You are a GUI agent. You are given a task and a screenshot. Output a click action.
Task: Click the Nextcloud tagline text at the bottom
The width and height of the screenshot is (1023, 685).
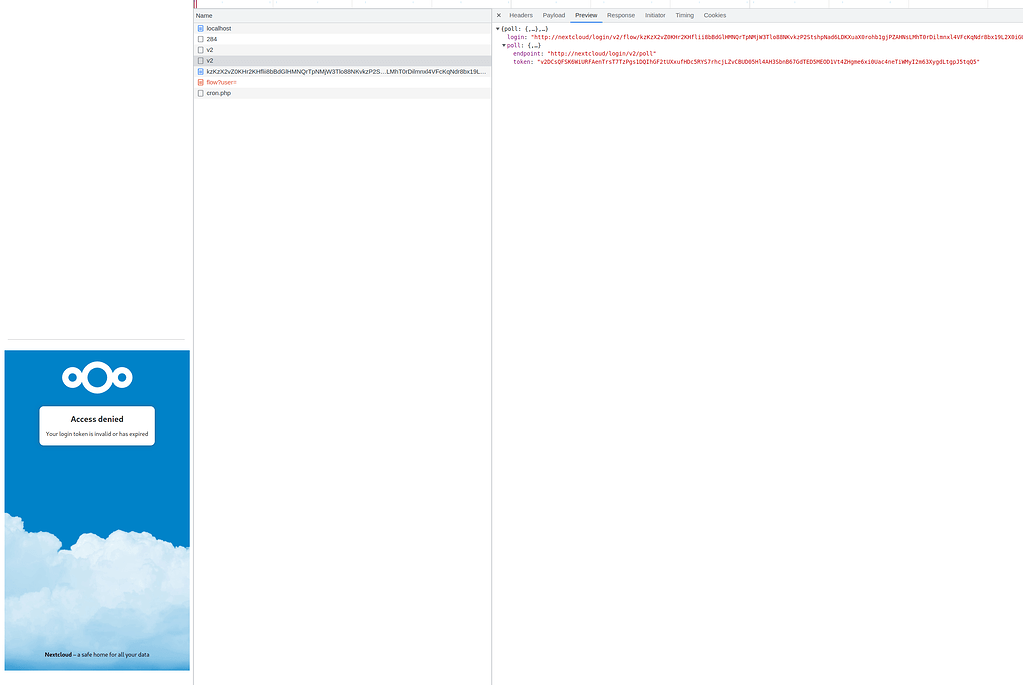click(x=96, y=654)
